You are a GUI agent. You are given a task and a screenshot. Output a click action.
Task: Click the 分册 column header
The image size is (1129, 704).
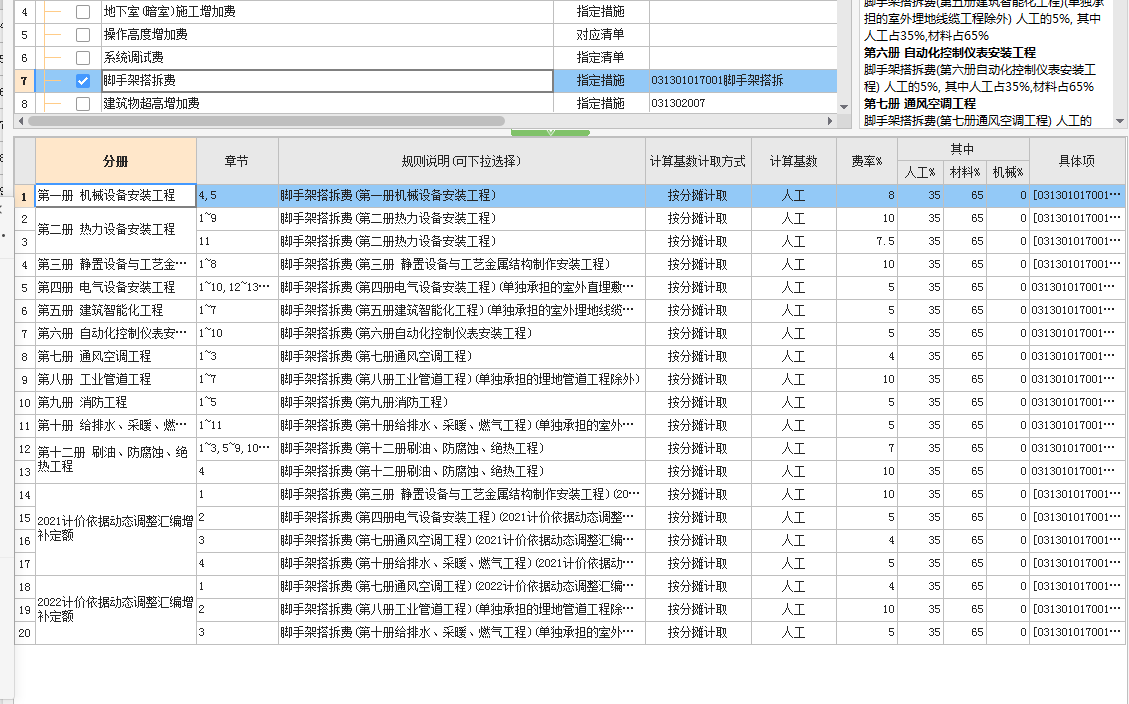[x=115, y=161]
